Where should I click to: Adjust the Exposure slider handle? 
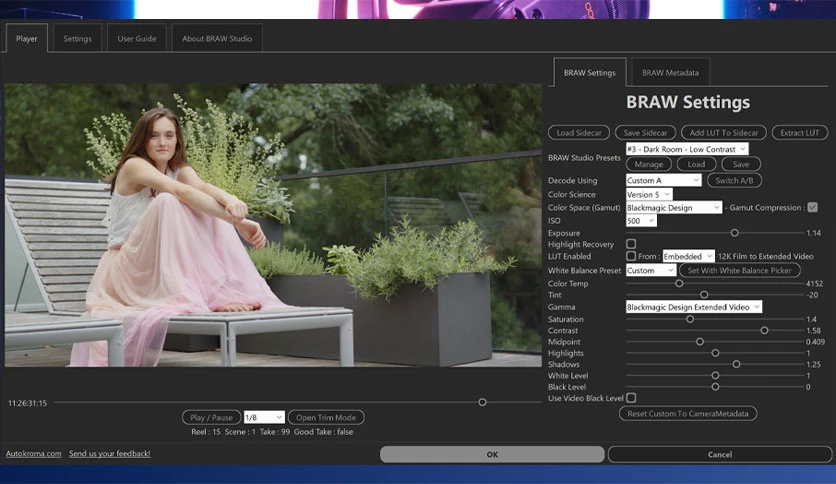pos(735,233)
